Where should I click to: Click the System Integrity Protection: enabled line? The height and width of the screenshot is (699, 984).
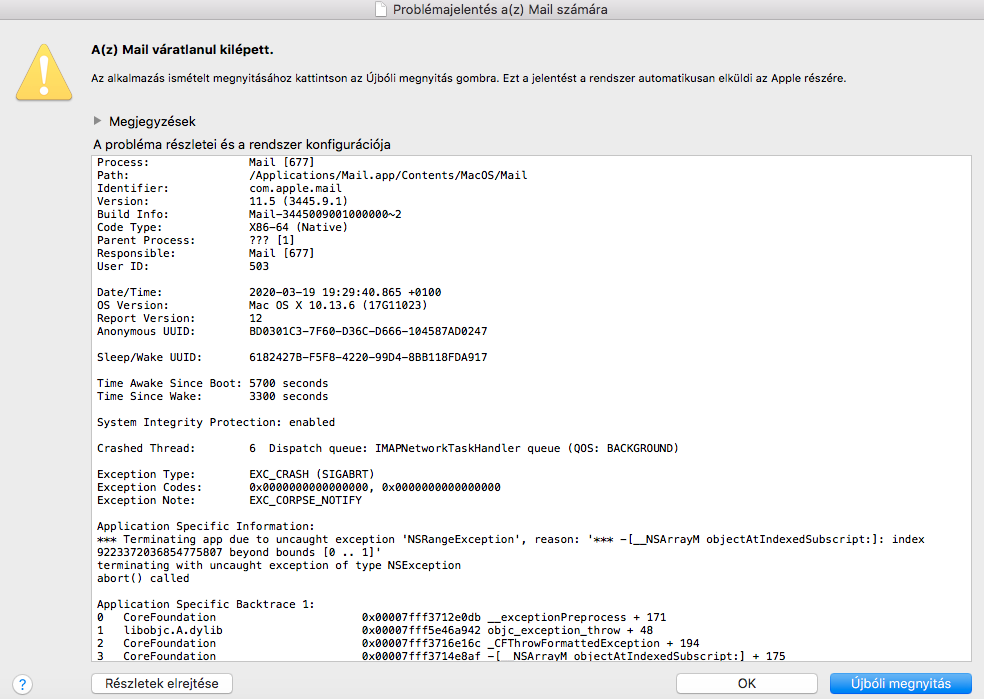[216, 422]
